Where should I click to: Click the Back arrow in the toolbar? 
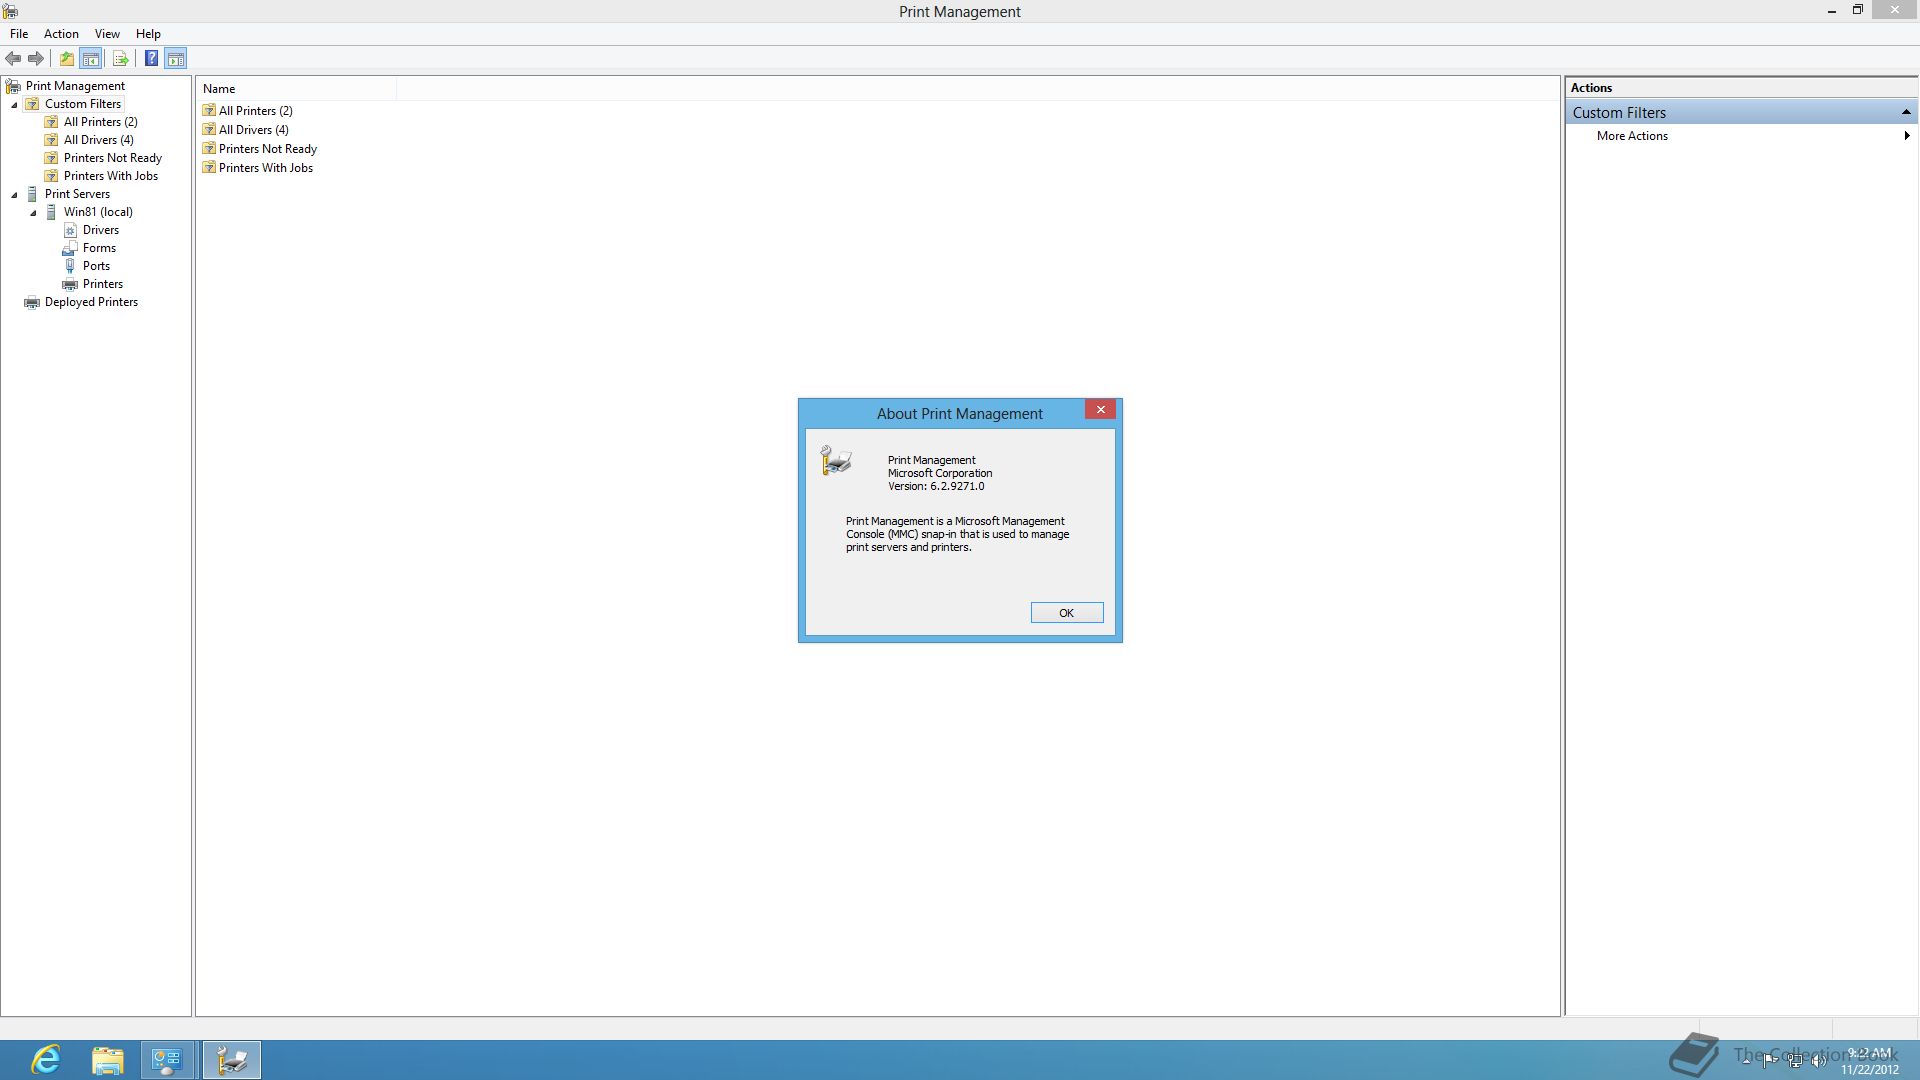point(13,59)
